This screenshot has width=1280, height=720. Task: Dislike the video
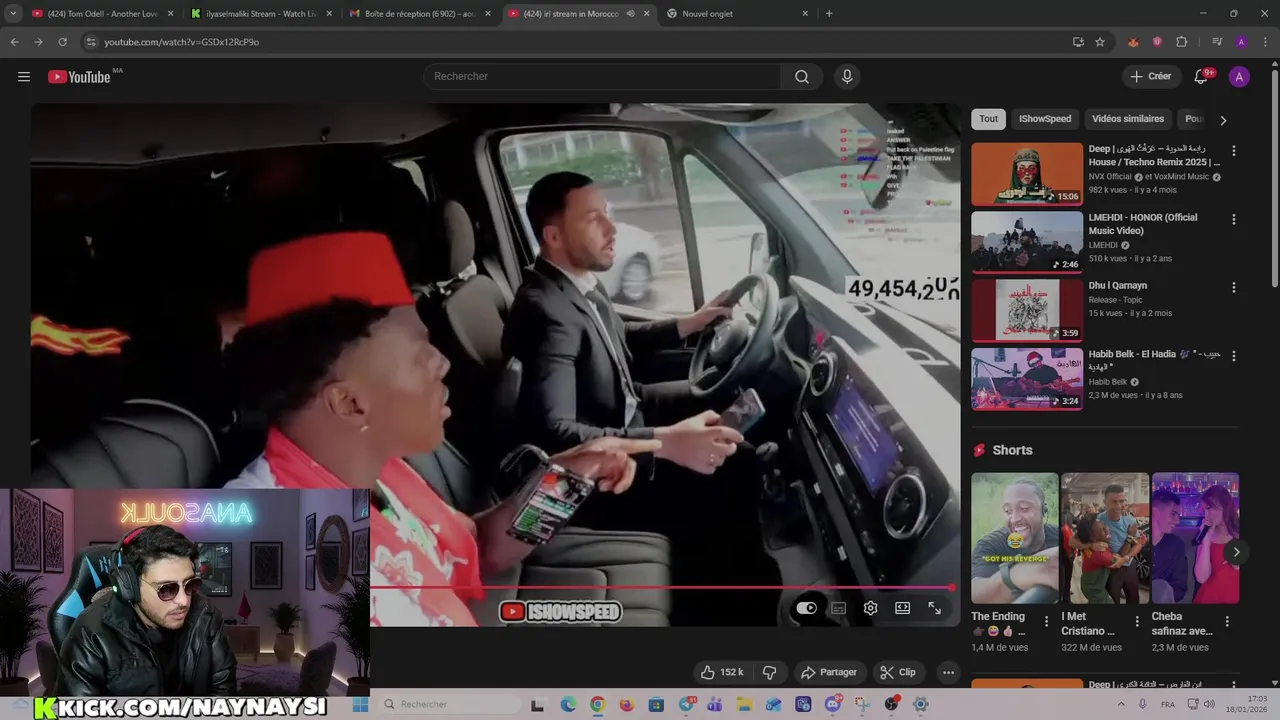[770, 672]
